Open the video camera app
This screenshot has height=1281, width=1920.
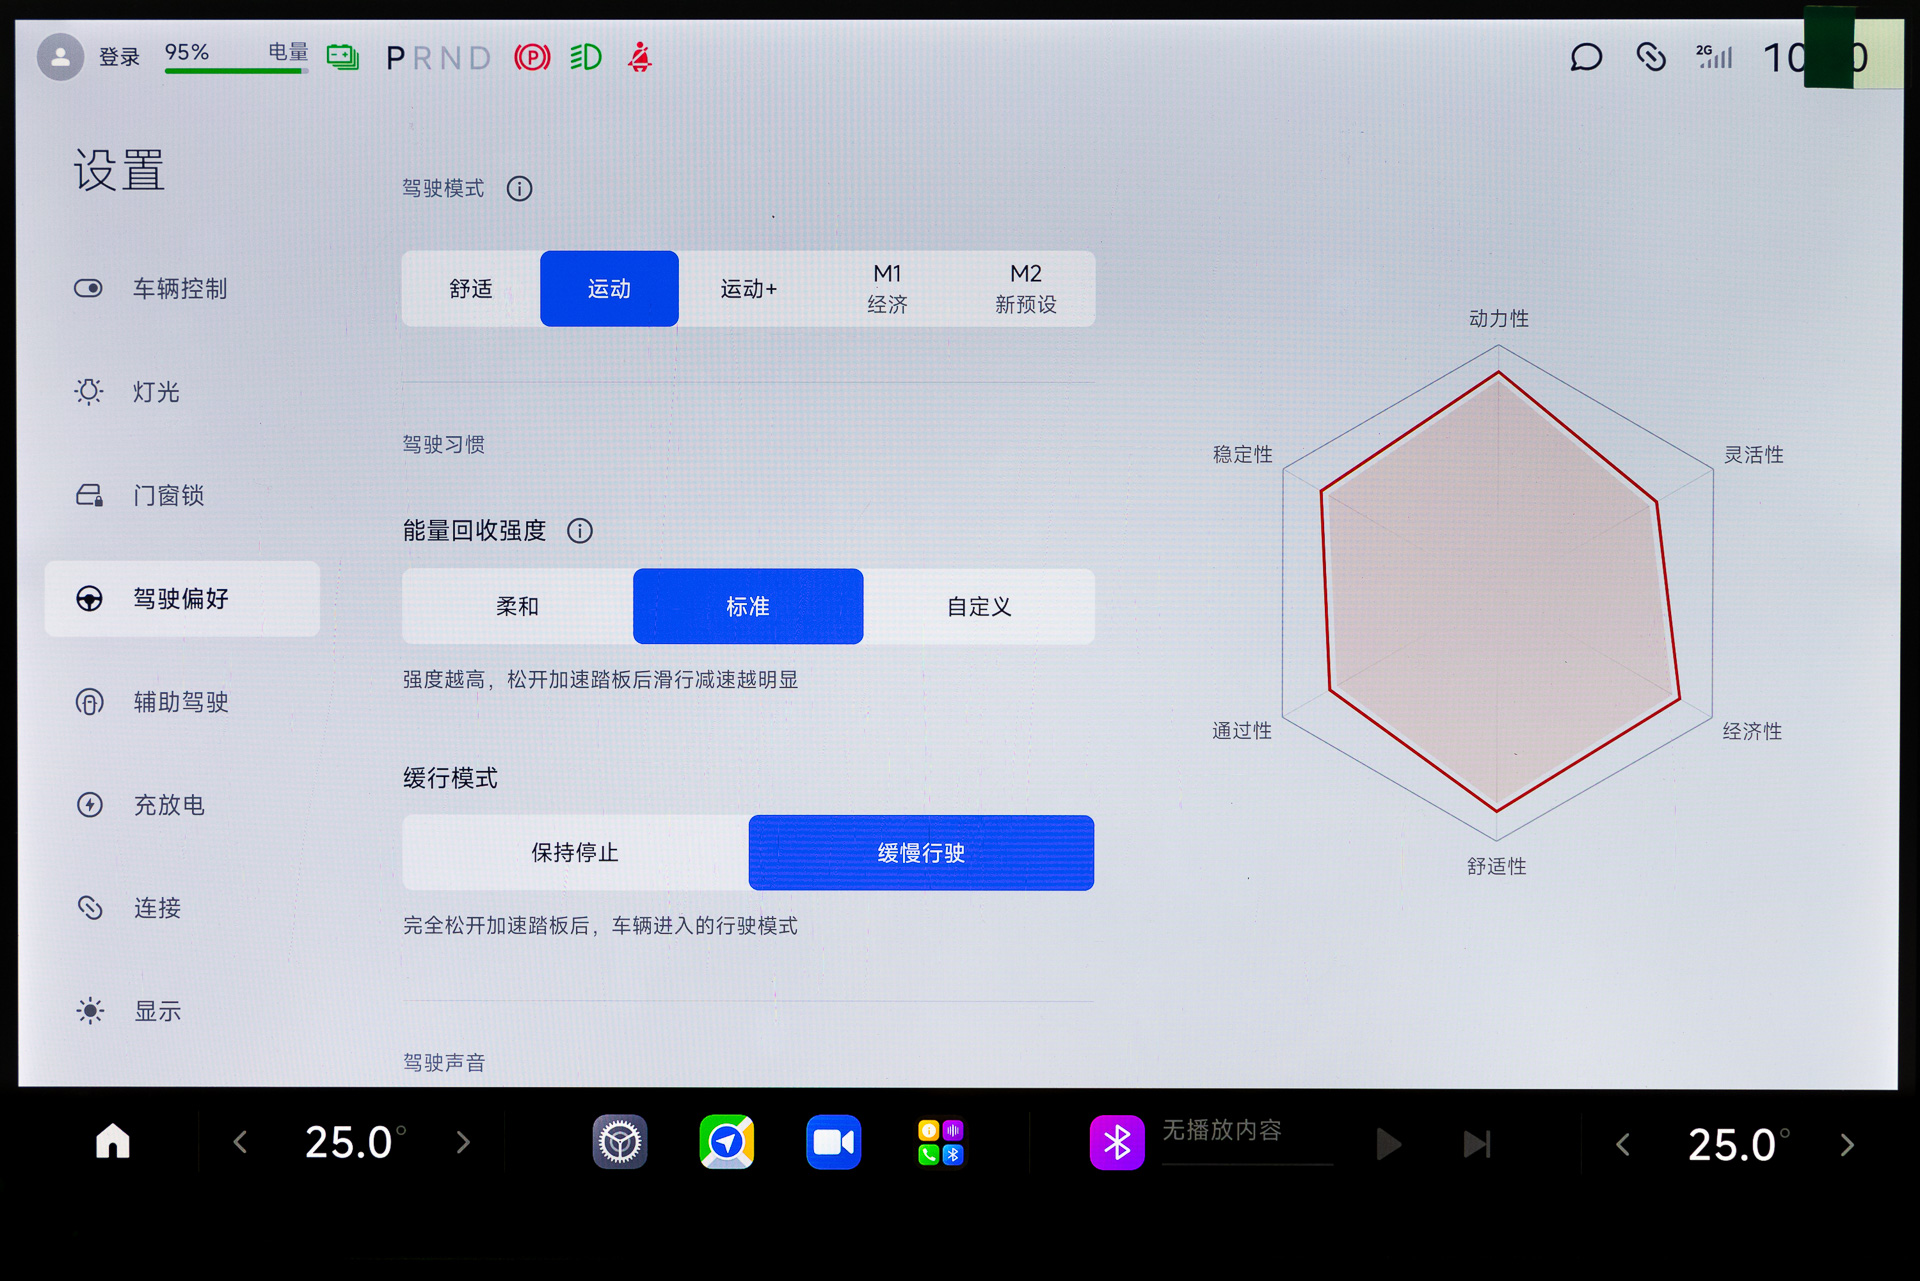(833, 1142)
